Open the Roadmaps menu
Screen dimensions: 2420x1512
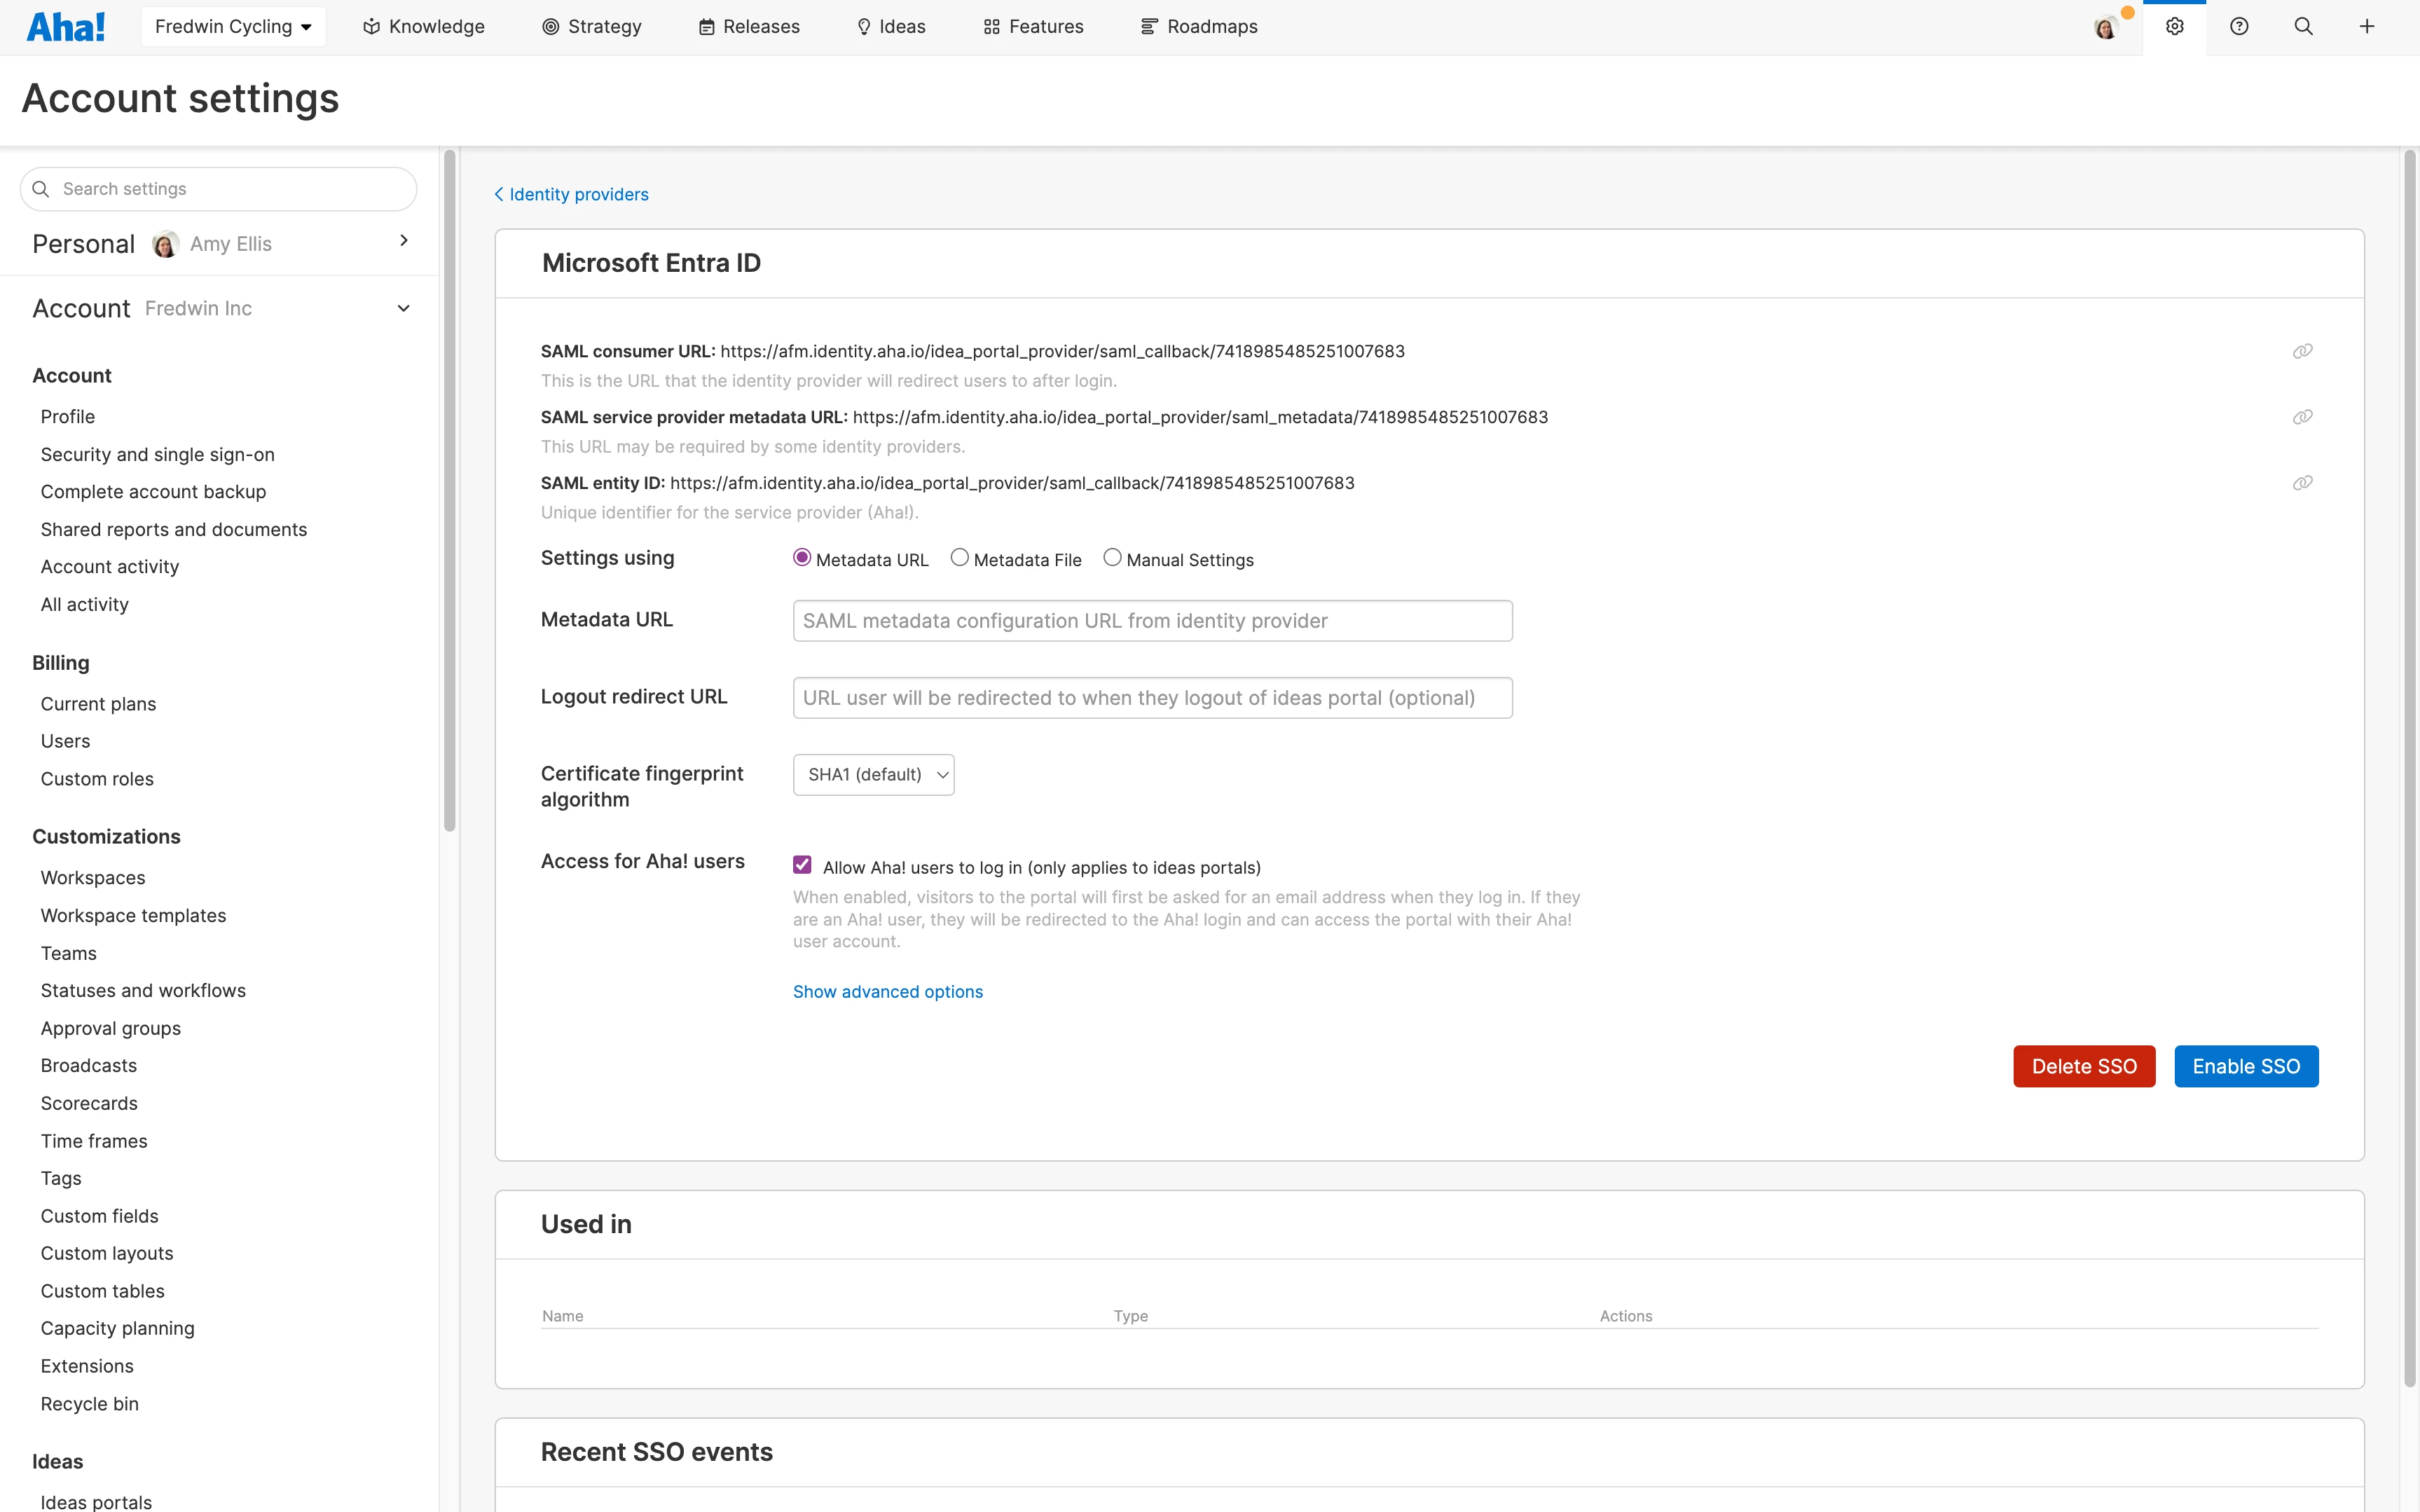pos(1199,27)
